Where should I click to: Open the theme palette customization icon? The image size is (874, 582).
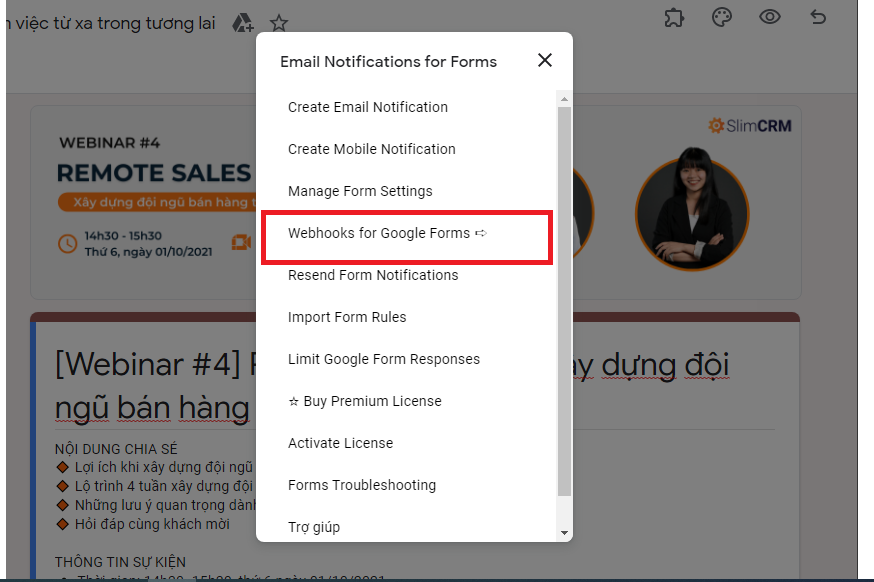[722, 17]
